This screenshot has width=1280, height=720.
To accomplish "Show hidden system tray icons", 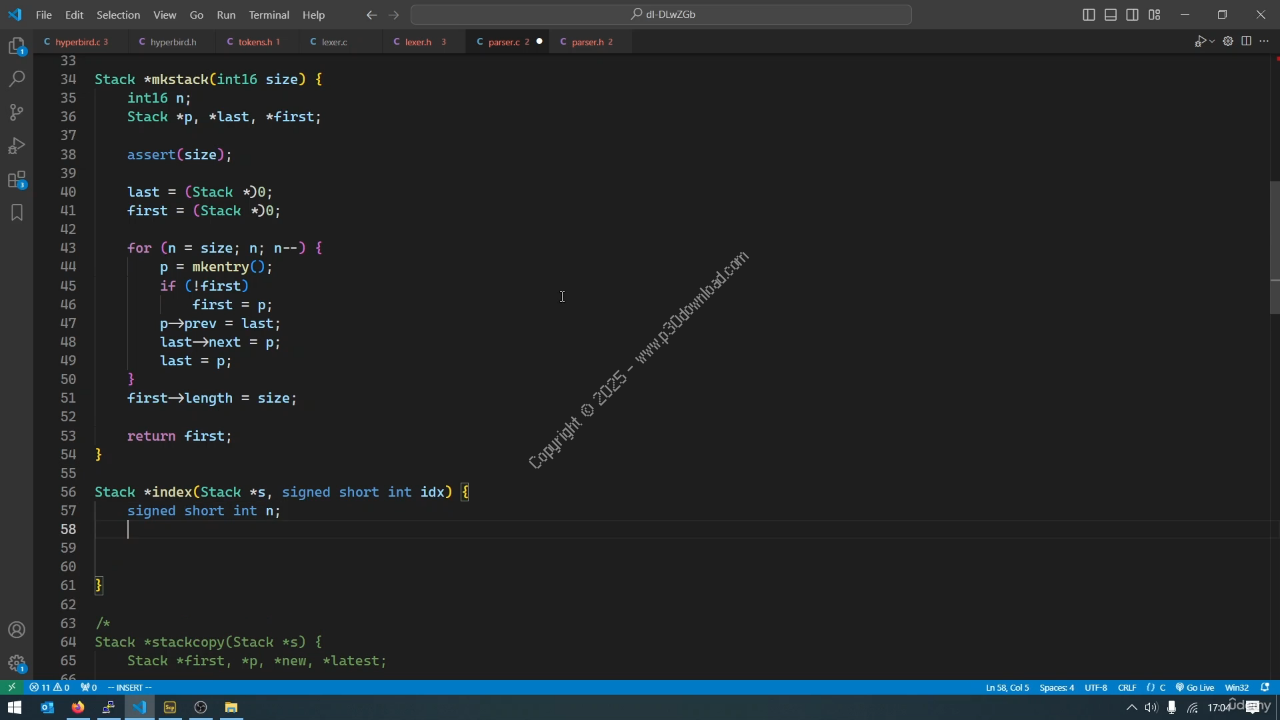I will (1132, 708).
